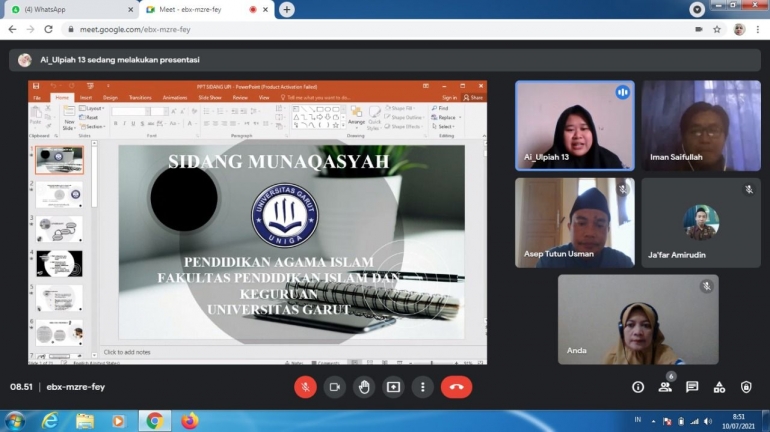Click the meeting code ebx-mzre-fey
The image size is (770, 432).
pyautogui.click(x=76, y=387)
